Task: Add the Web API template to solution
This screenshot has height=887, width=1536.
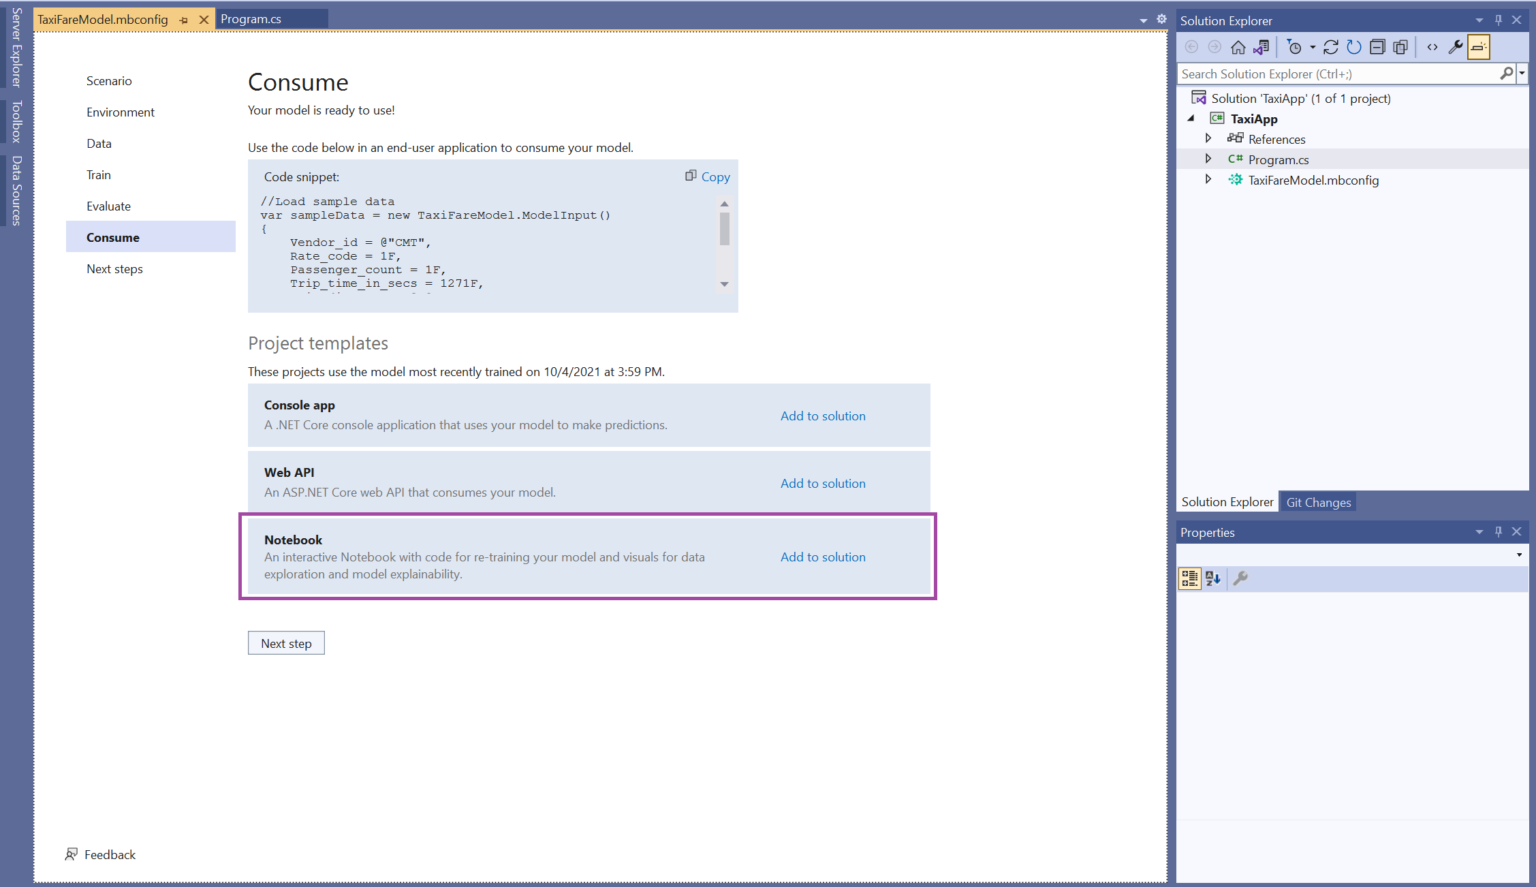Action: [x=822, y=483]
